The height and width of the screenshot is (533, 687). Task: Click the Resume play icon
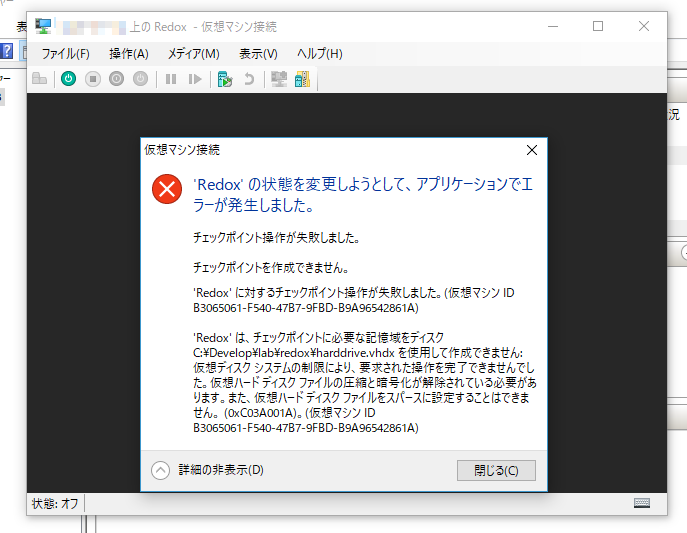[195, 78]
